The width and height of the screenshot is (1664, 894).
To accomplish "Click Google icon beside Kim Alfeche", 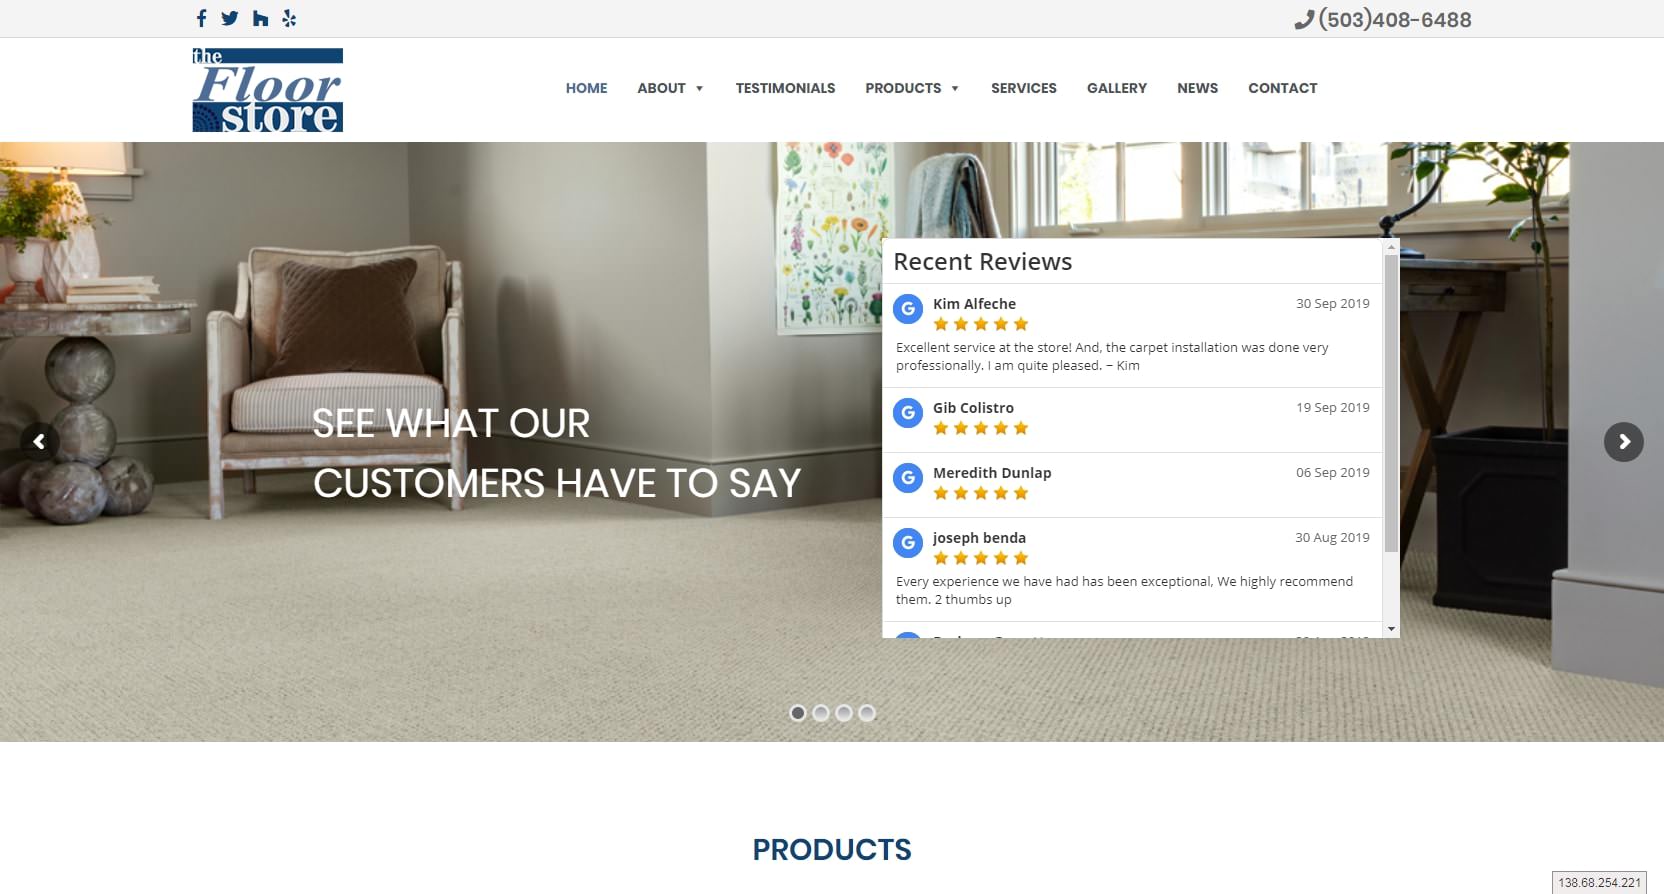I will pos(908,309).
